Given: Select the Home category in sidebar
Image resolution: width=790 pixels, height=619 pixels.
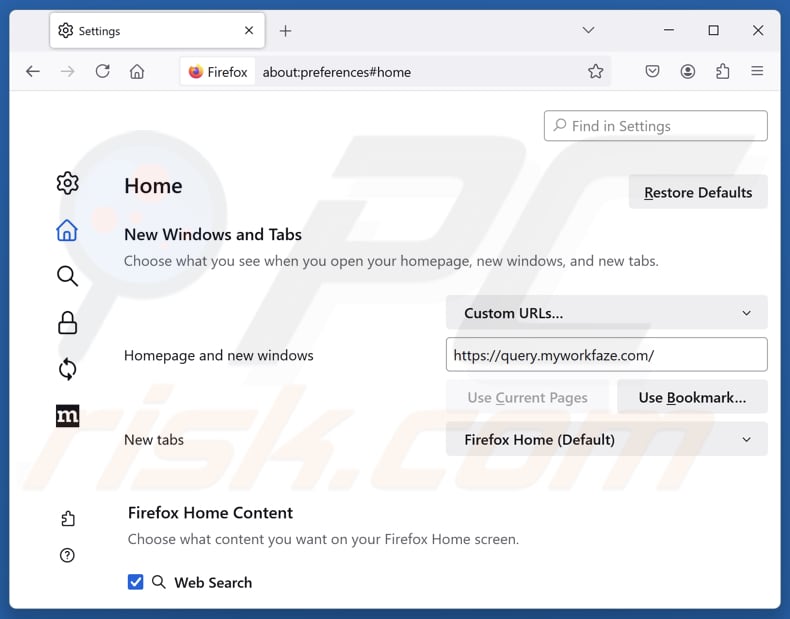Looking at the screenshot, I should 68,230.
